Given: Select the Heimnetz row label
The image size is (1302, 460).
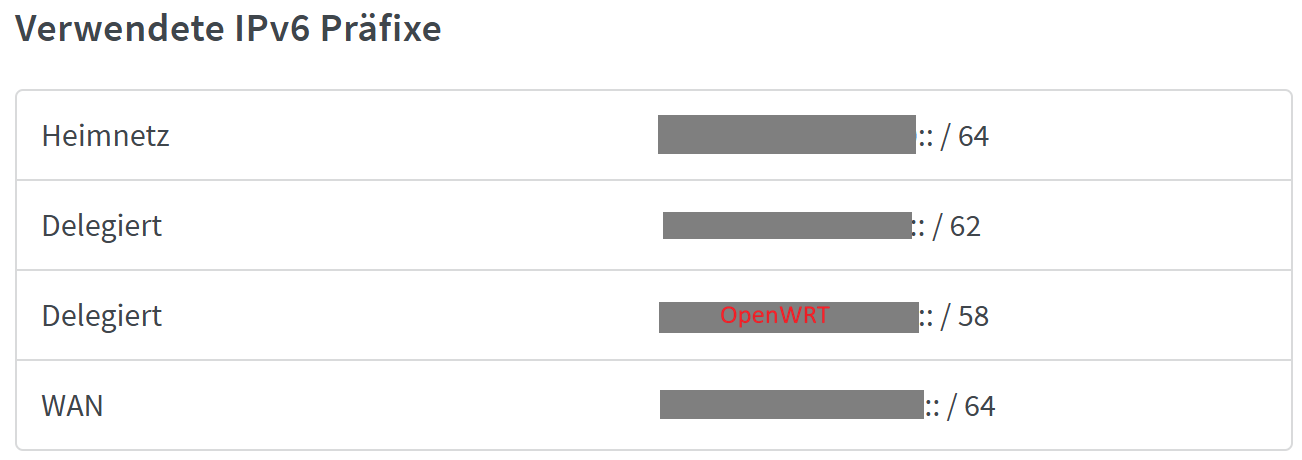Looking at the screenshot, I should (105, 136).
